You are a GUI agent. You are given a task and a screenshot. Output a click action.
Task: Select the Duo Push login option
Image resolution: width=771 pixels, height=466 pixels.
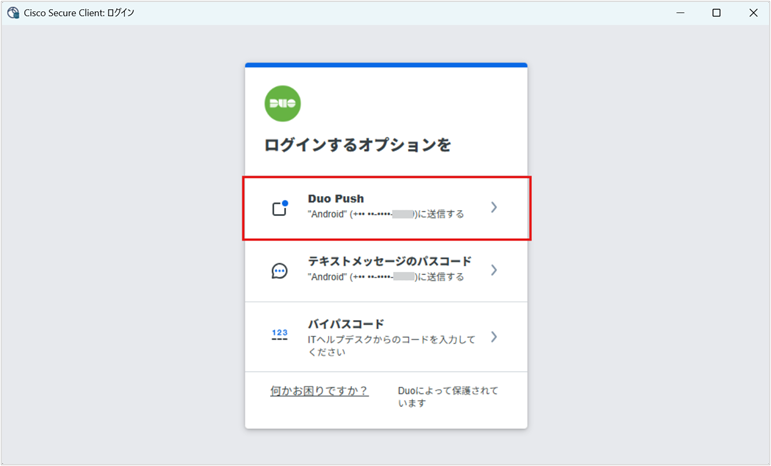tap(386, 208)
